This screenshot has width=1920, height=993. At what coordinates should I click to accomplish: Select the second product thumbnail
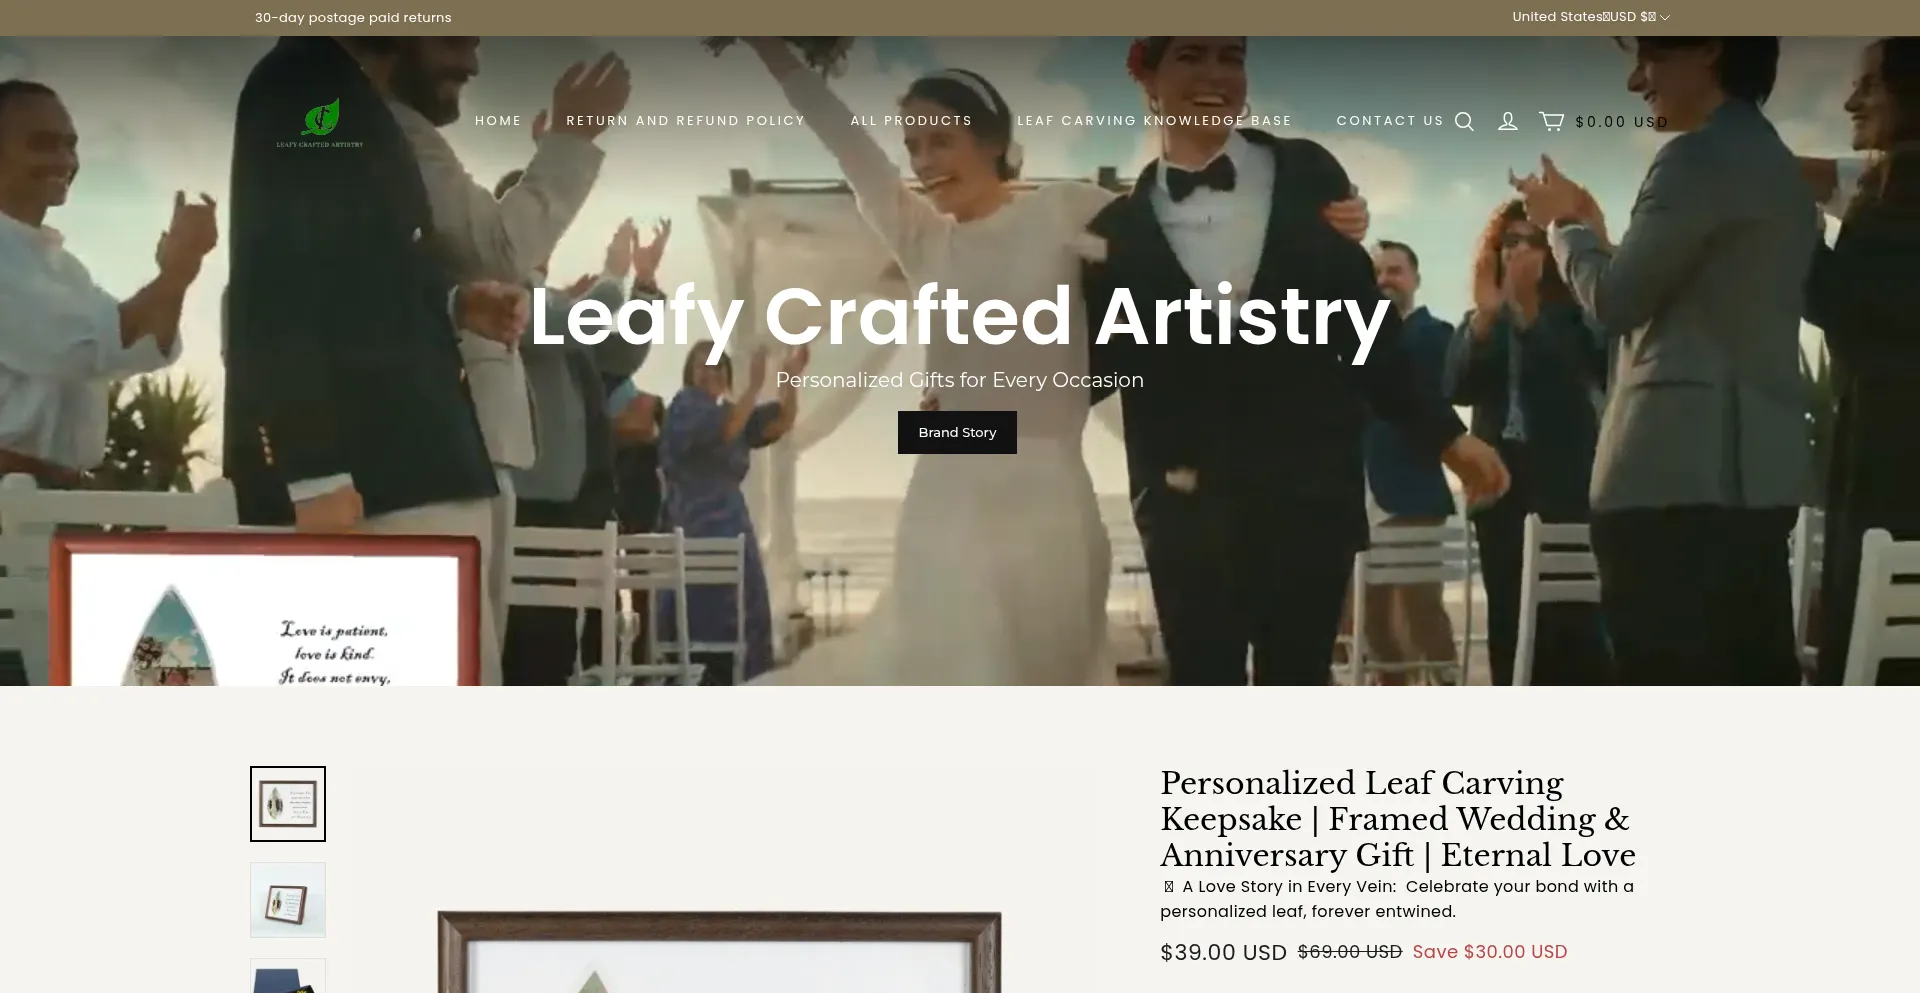(x=288, y=900)
